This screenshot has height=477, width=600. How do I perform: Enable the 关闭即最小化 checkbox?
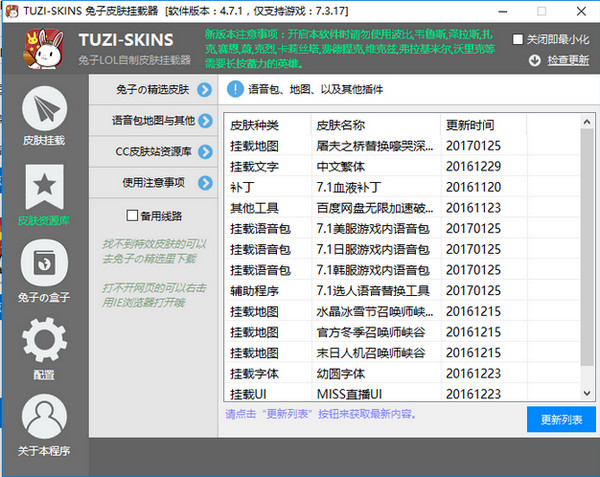pos(517,39)
